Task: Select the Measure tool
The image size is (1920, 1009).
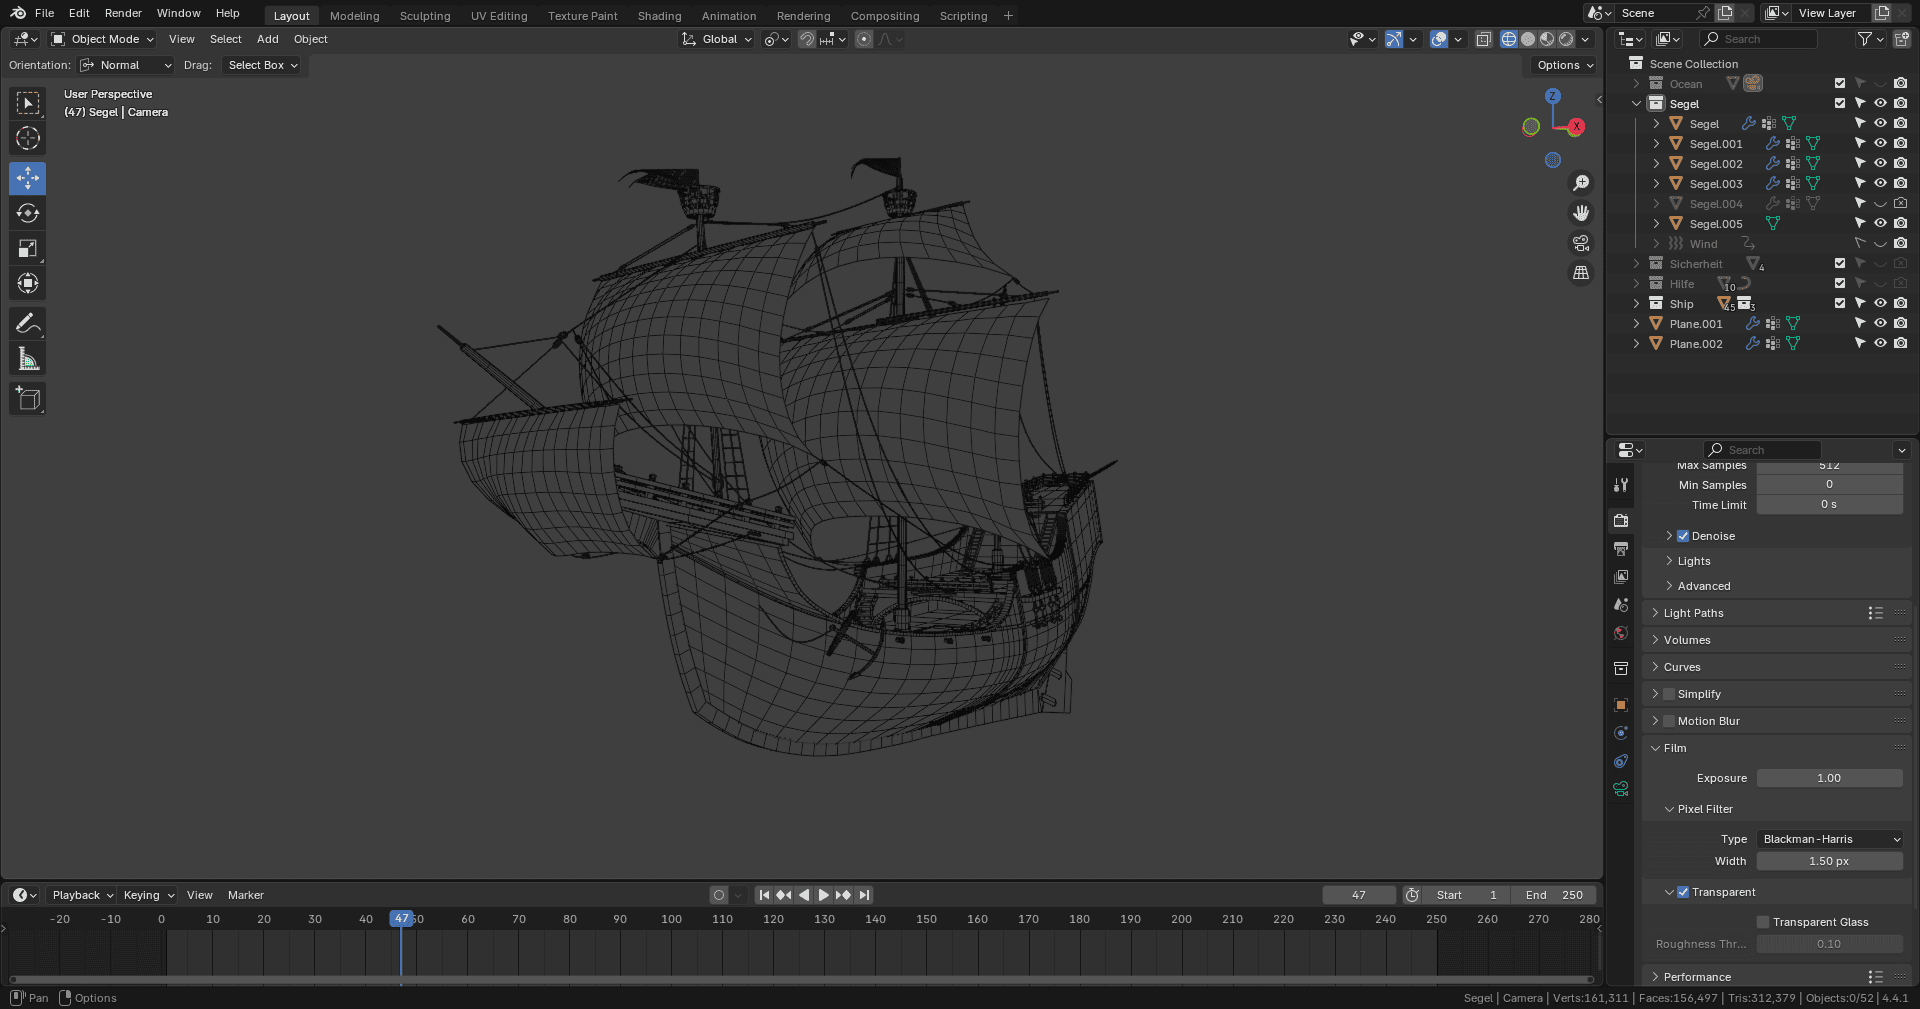Action: point(28,359)
